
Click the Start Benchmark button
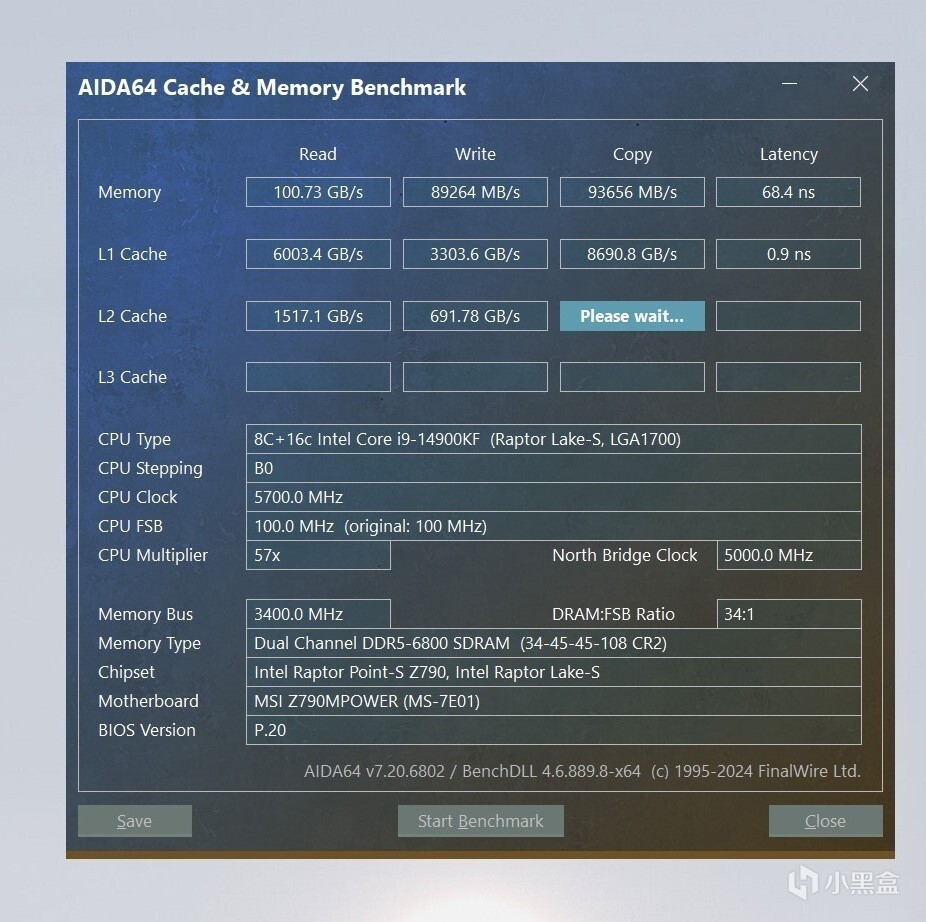pos(481,820)
